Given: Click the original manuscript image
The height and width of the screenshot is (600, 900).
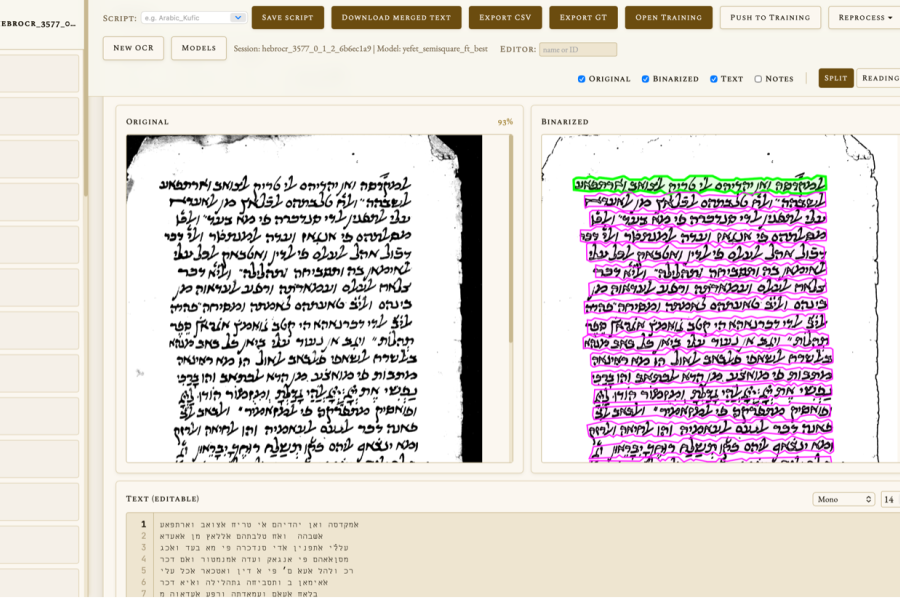Looking at the screenshot, I should (304, 299).
